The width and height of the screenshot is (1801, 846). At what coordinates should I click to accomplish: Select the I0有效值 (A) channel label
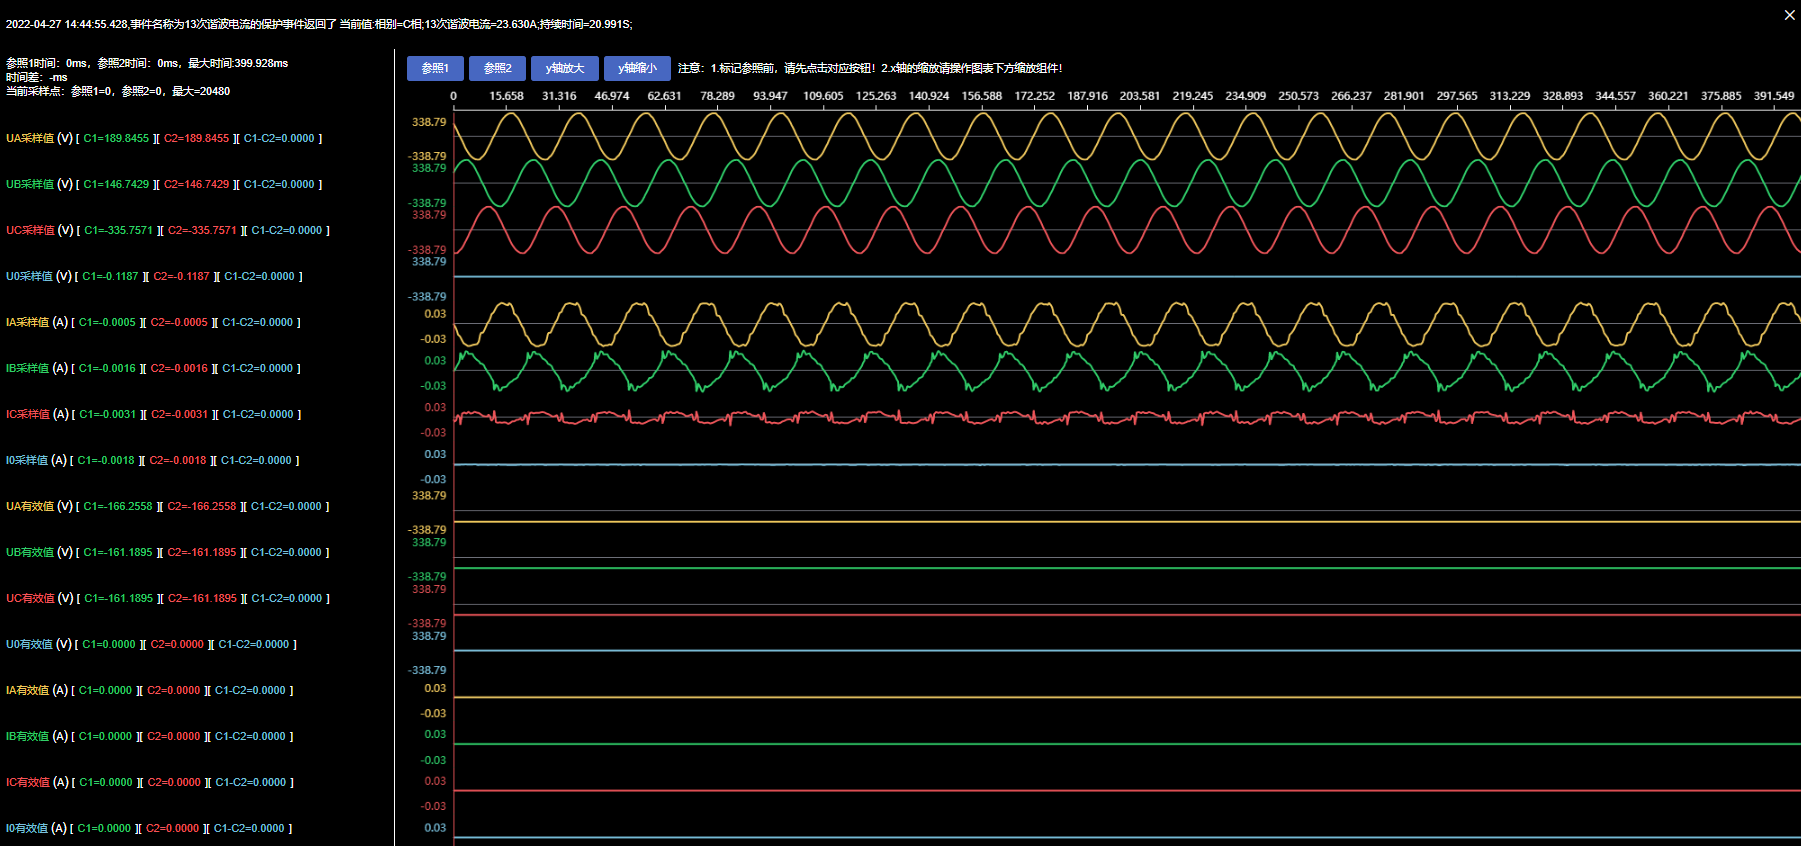pos(37,828)
